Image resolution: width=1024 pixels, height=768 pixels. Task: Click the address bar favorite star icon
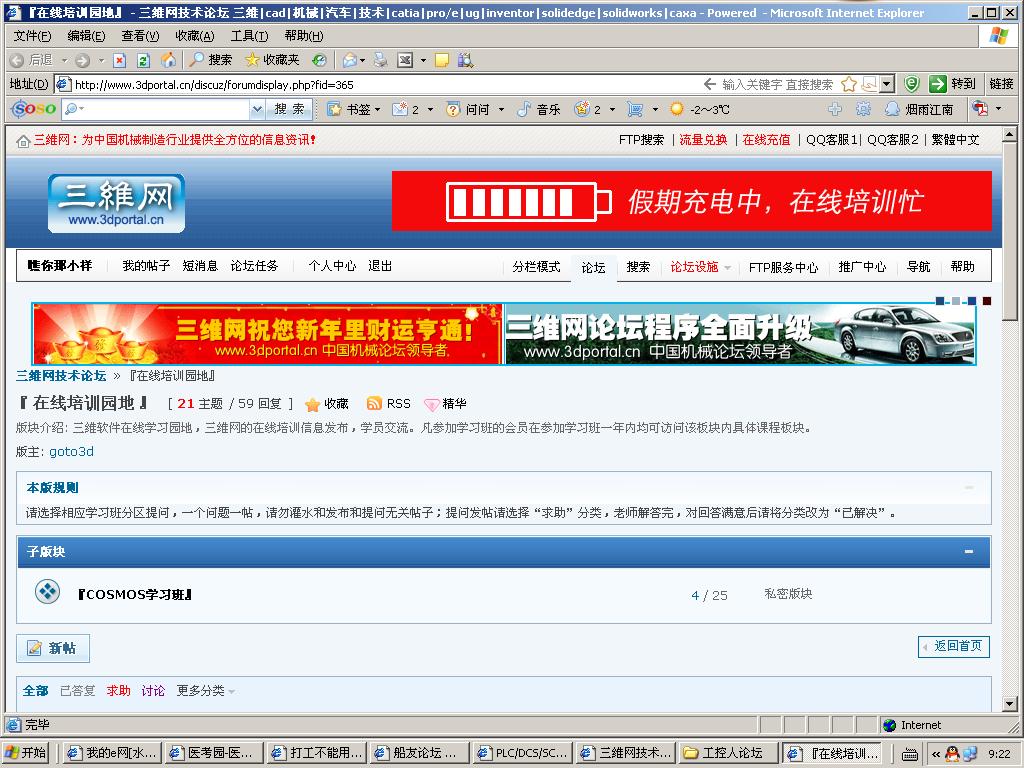click(x=849, y=84)
